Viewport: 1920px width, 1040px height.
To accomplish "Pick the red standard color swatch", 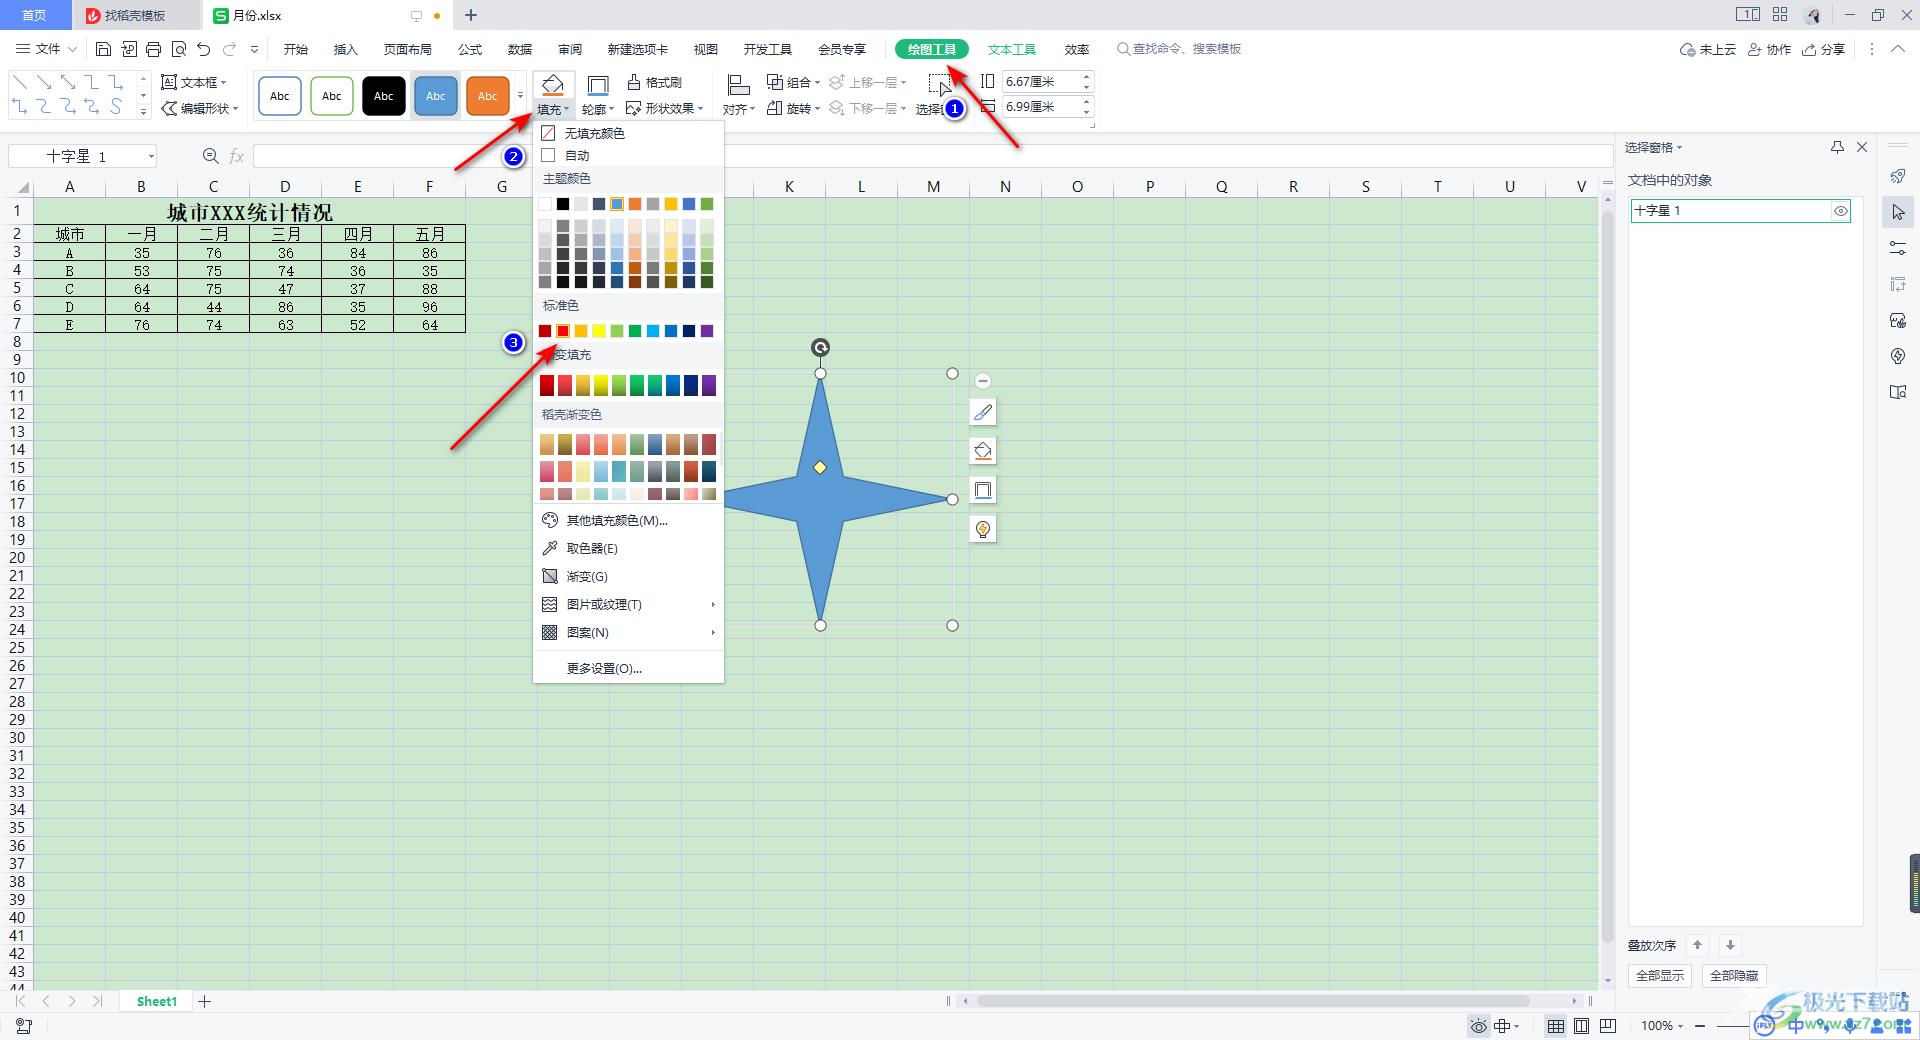I will [x=563, y=331].
